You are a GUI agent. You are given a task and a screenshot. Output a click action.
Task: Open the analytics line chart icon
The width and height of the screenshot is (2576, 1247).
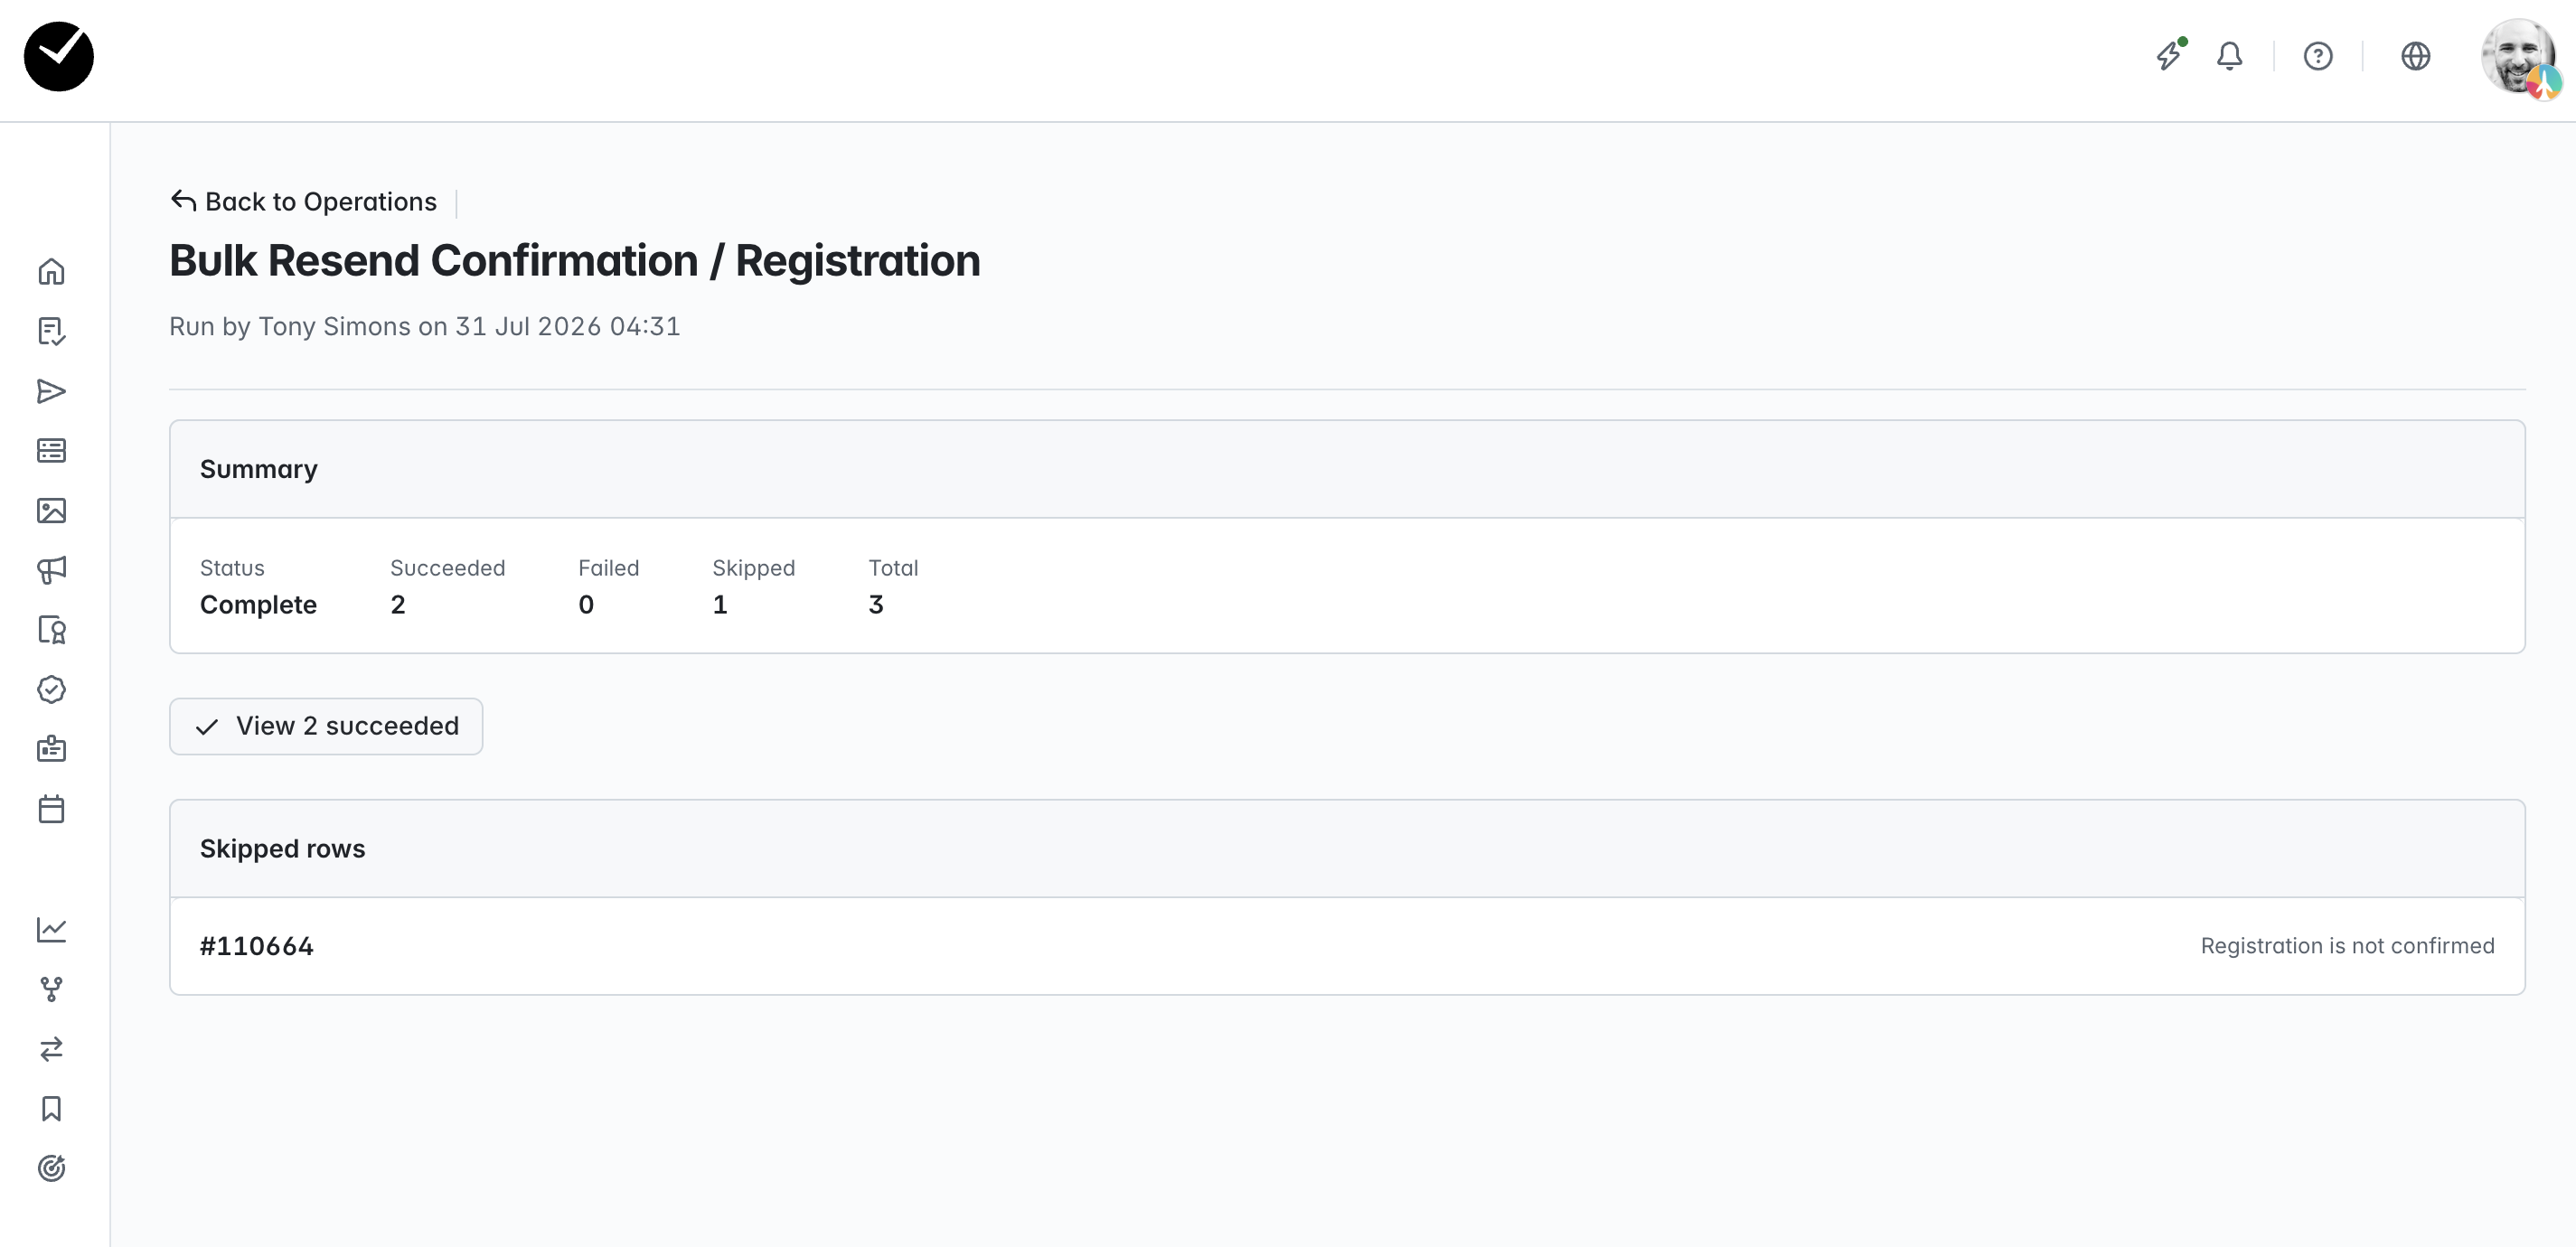point(51,929)
